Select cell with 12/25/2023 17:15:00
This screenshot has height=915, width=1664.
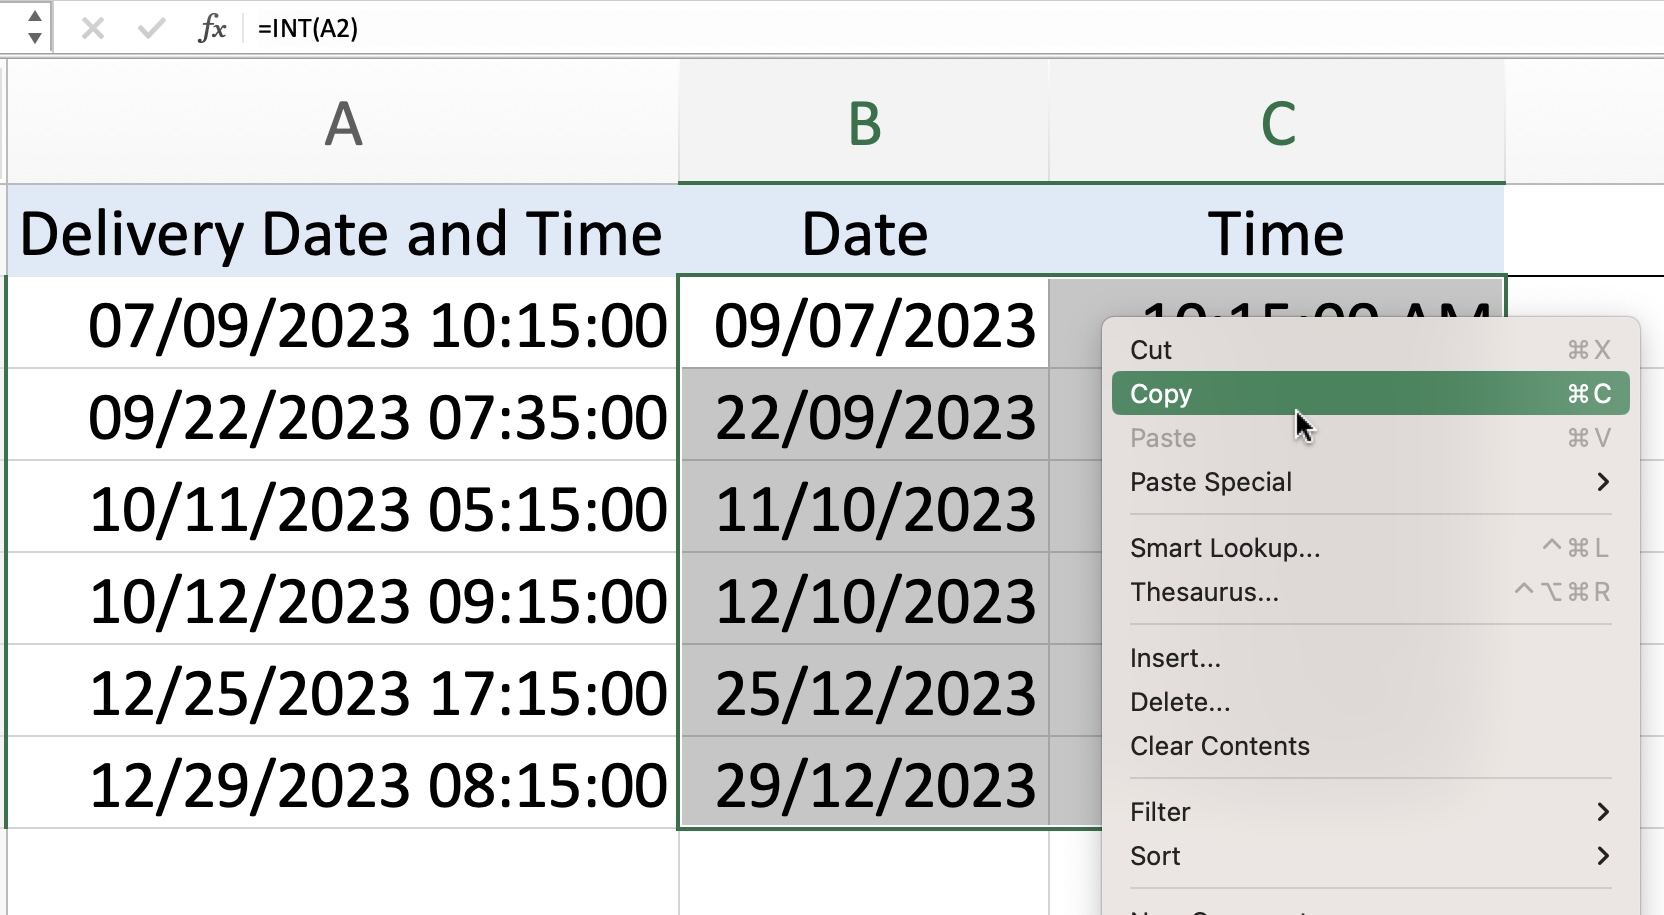click(x=343, y=692)
